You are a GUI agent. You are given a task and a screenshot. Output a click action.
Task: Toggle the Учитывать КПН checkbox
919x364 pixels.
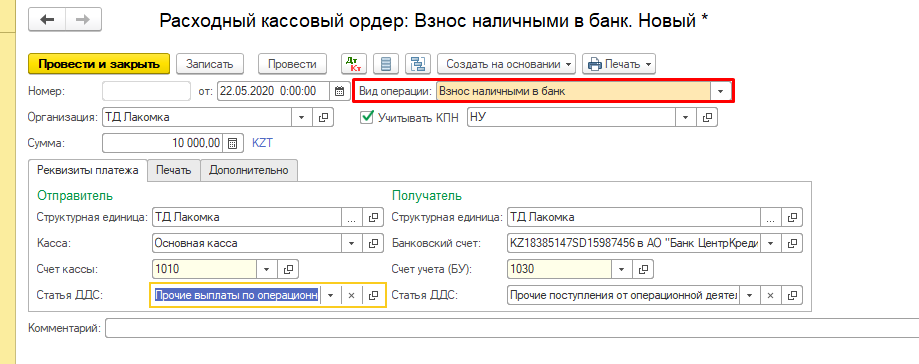367,117
